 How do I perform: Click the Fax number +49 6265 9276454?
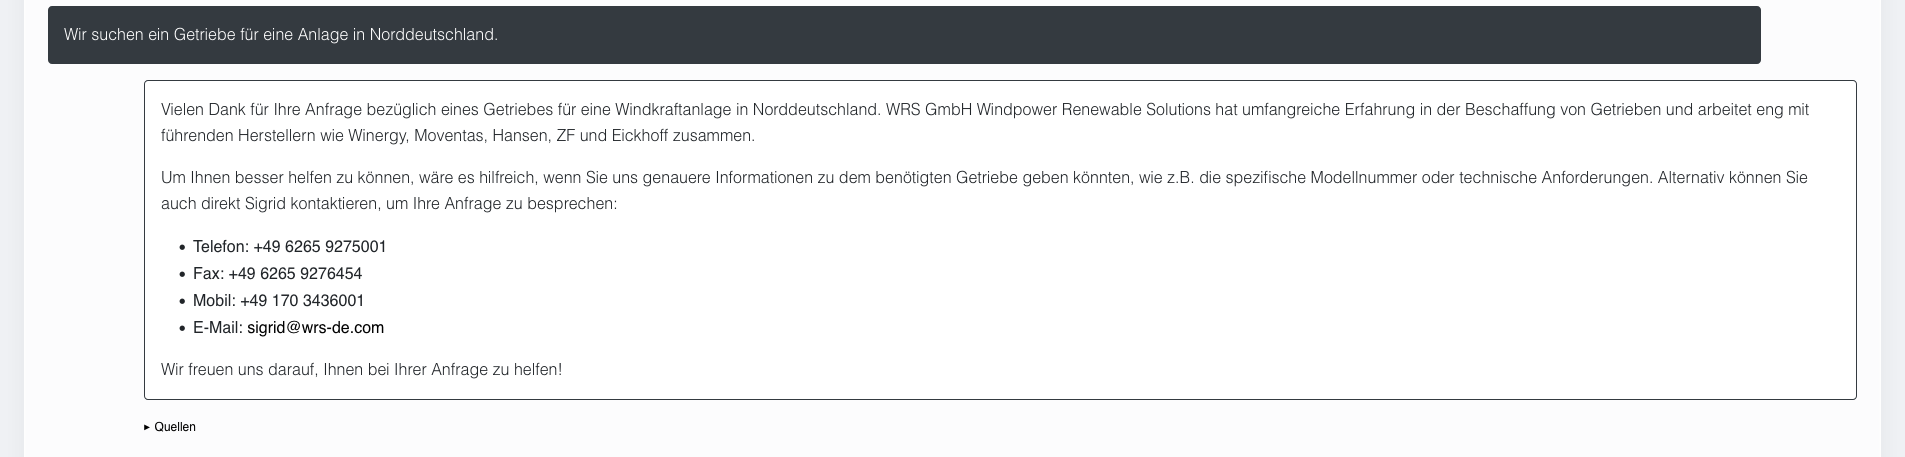[295, 274]
